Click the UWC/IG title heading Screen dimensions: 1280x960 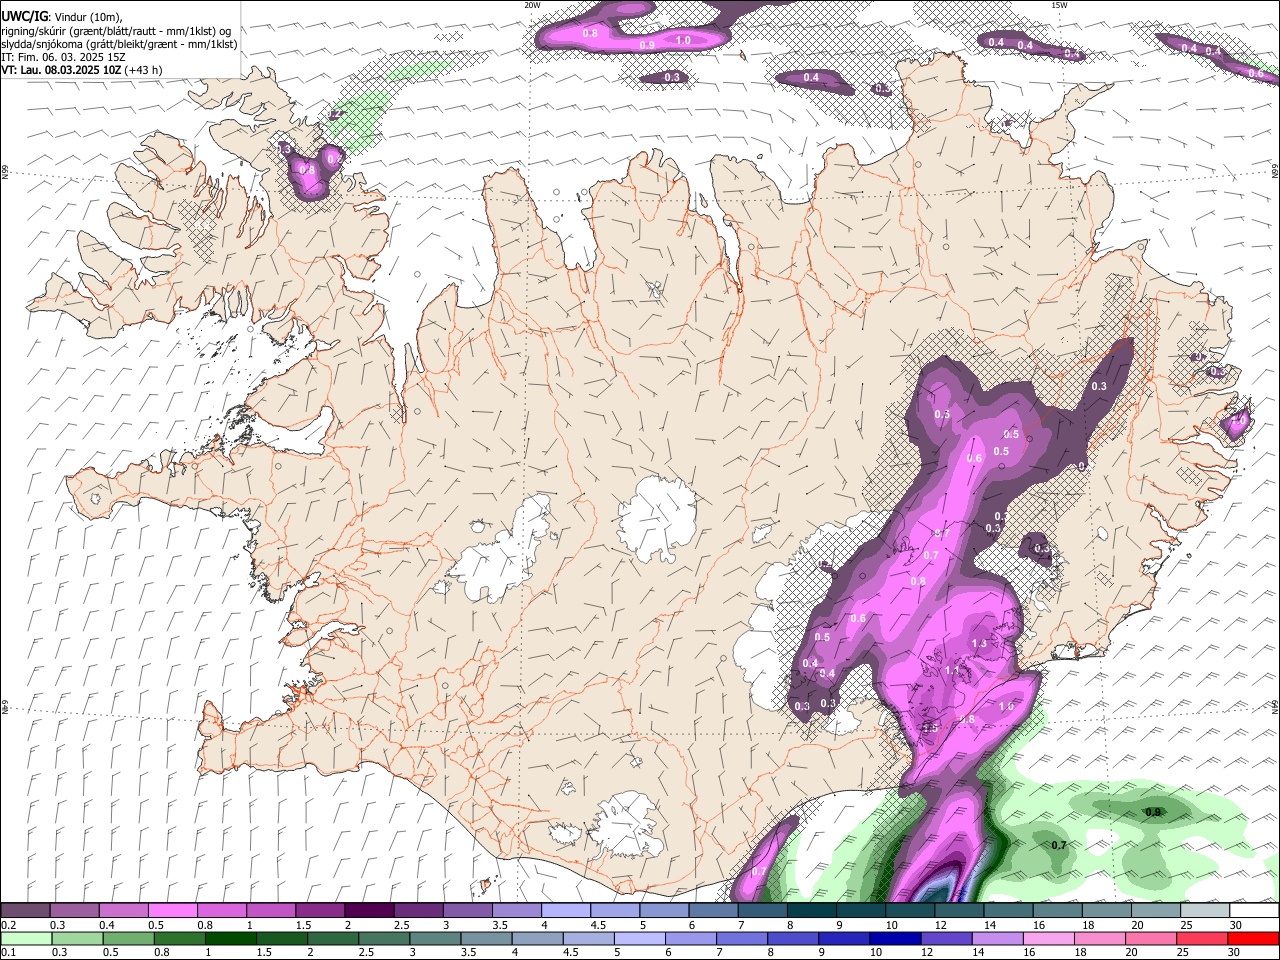[24, 17]
